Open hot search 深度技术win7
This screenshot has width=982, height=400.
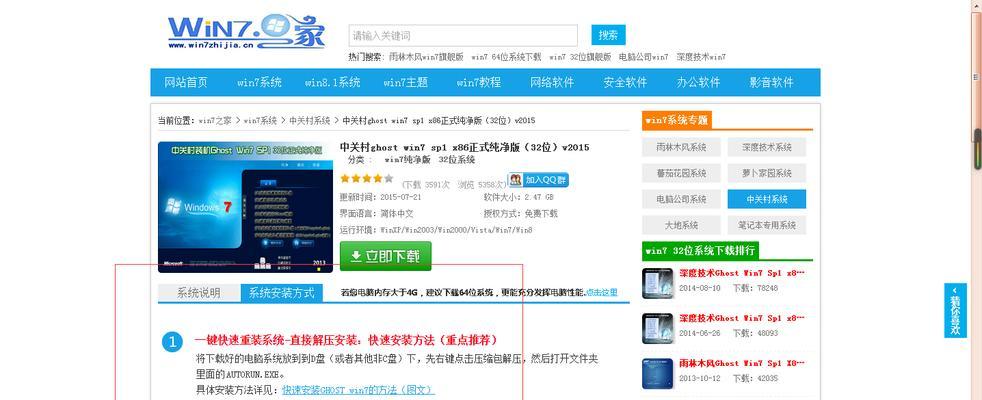click(701, 57)
